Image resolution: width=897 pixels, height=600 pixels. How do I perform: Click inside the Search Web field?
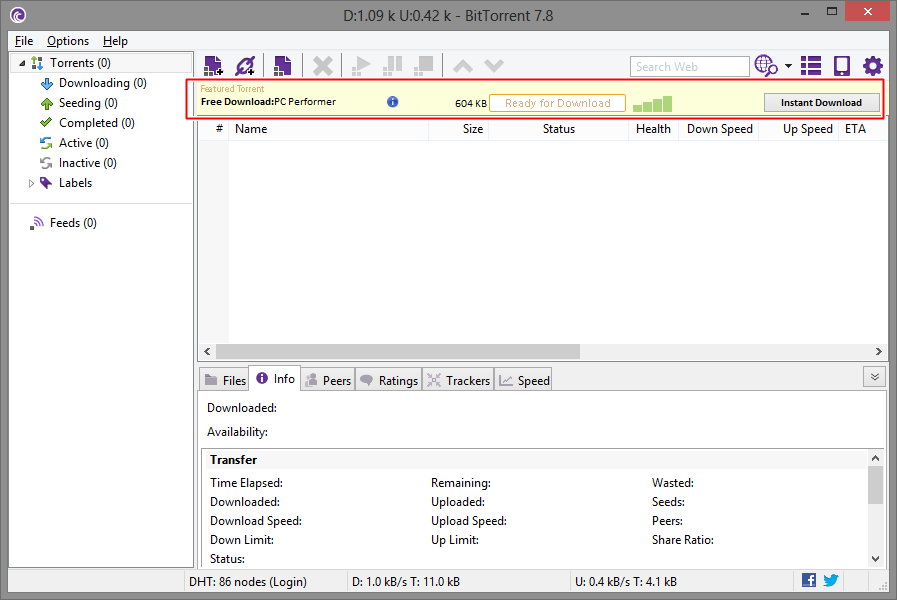click(x=689, y=67)
